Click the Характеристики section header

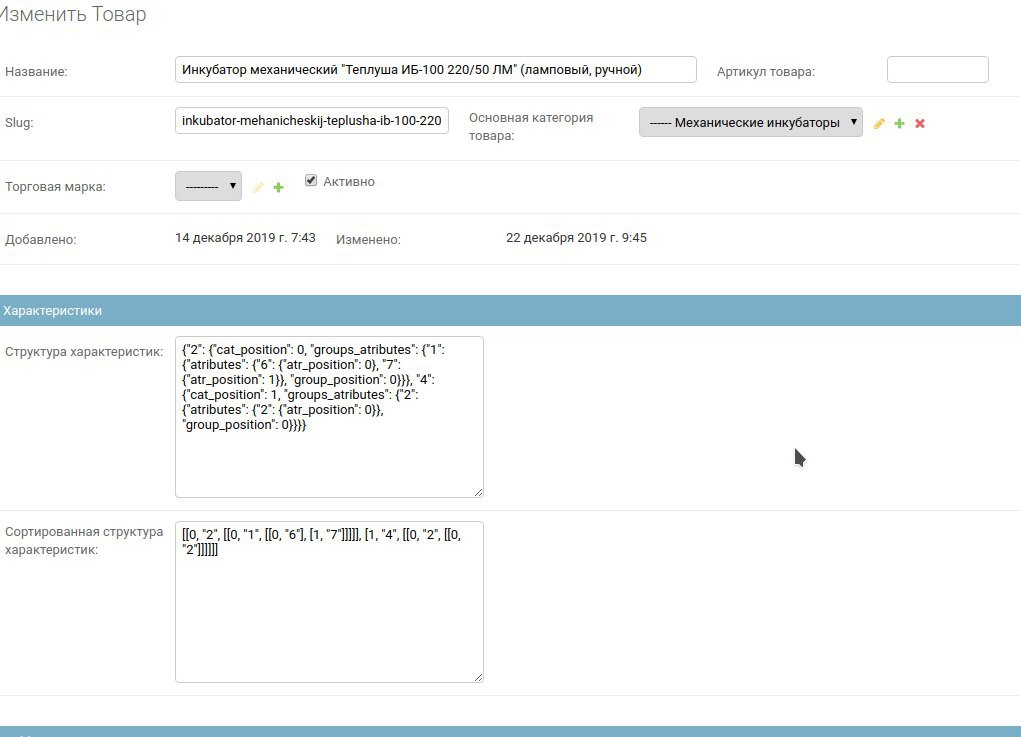pyautogui.click(x=510, y=311)
